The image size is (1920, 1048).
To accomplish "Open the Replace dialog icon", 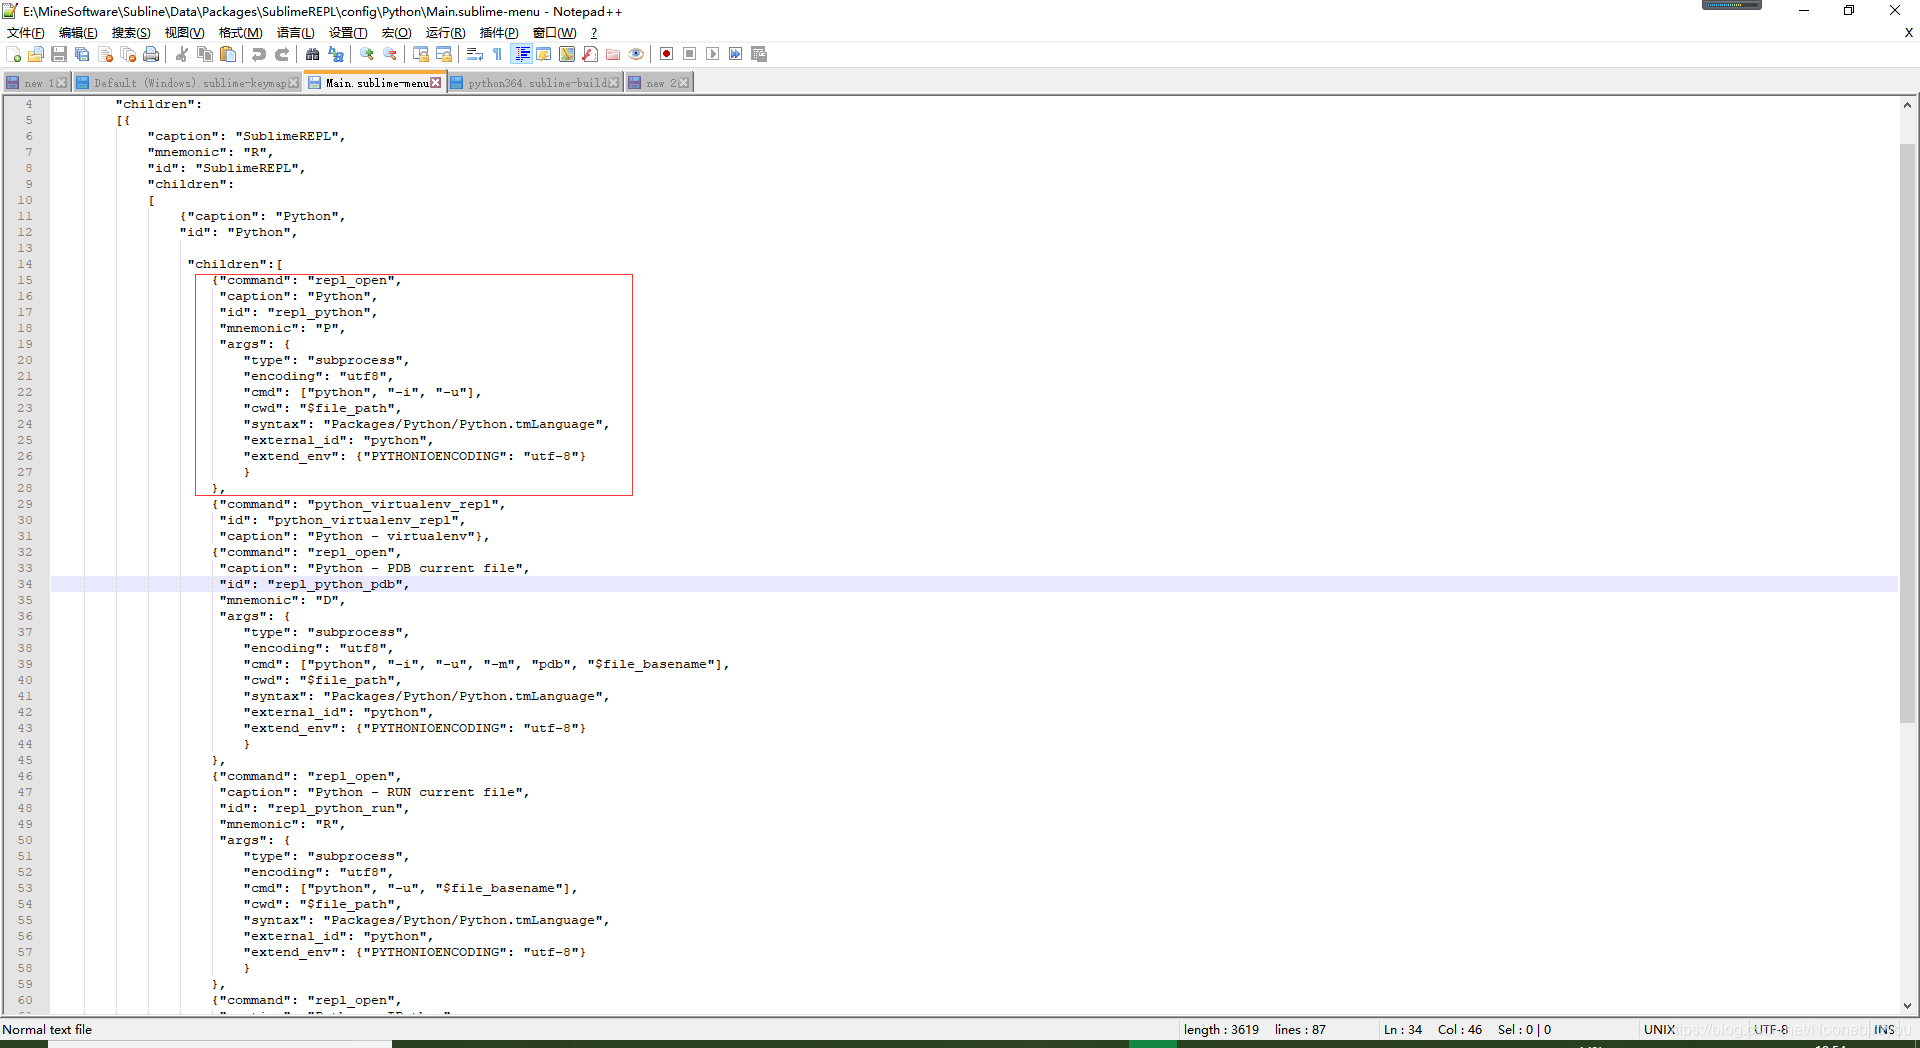I will click(336, 54).
